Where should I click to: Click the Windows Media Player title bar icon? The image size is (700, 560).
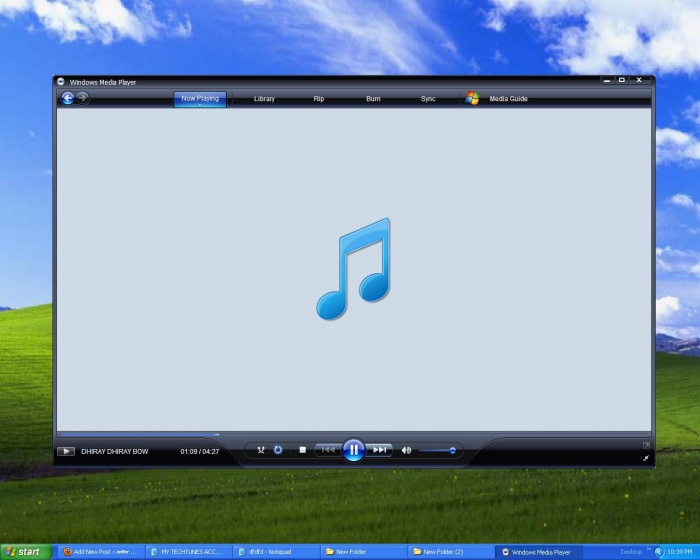[x=61, y=82]
